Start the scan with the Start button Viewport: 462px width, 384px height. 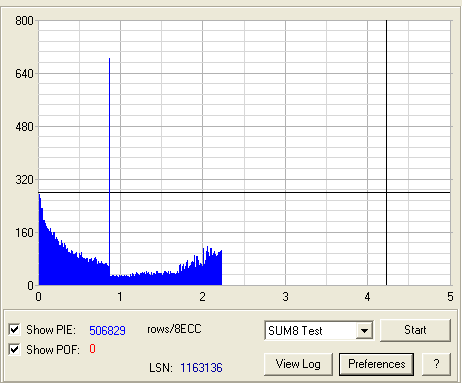coord(415,330)
